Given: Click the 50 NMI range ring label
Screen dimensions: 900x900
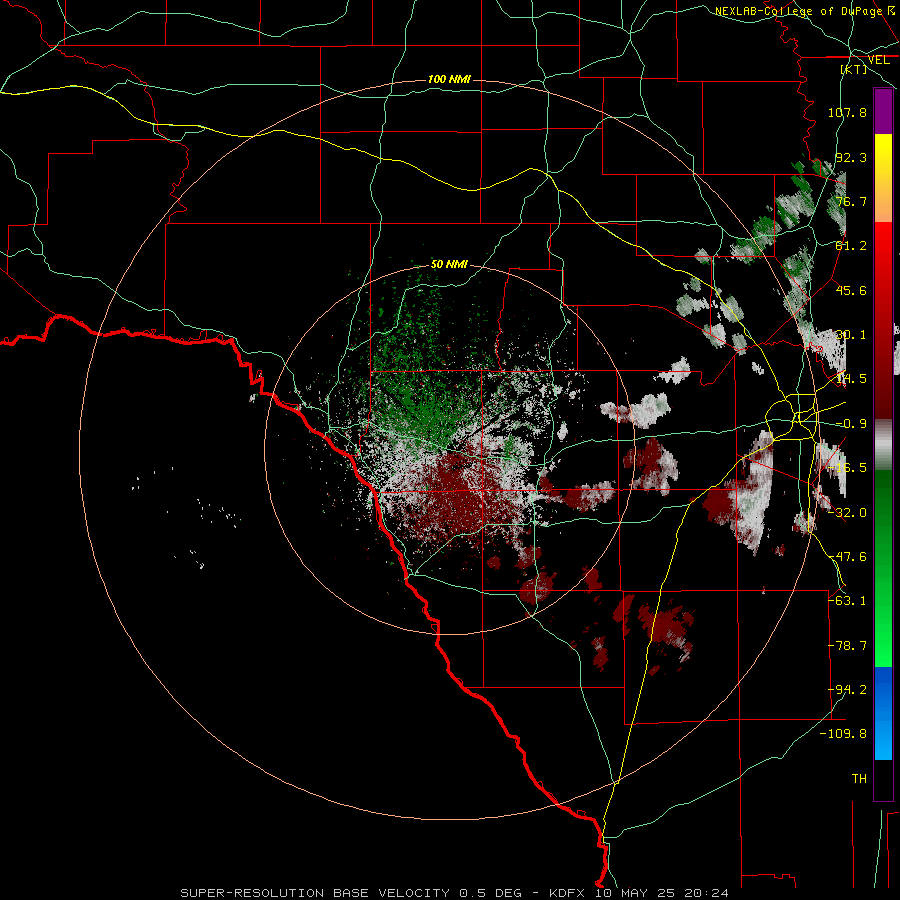Looking at the screenshot, I should point(449,265).
